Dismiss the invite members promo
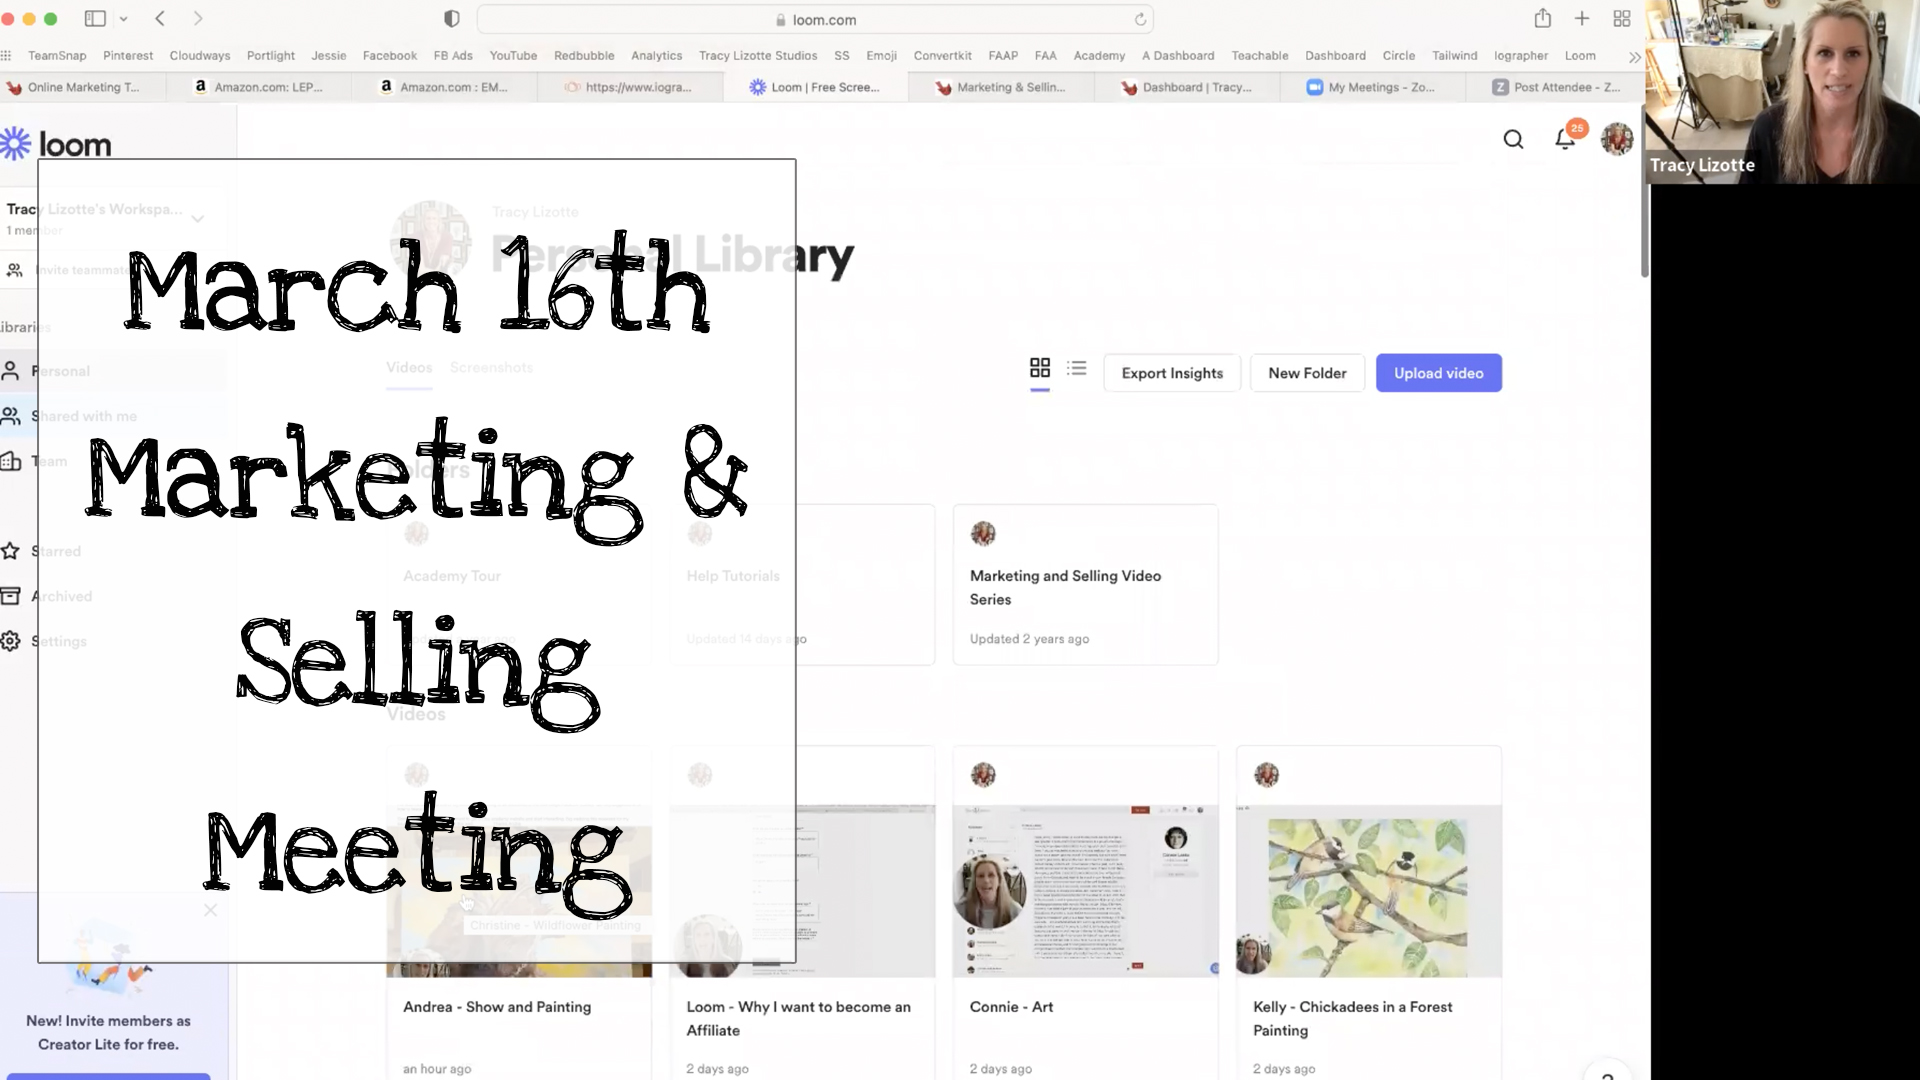Screen dimensions: 1920x1080 tap(210, 910)
